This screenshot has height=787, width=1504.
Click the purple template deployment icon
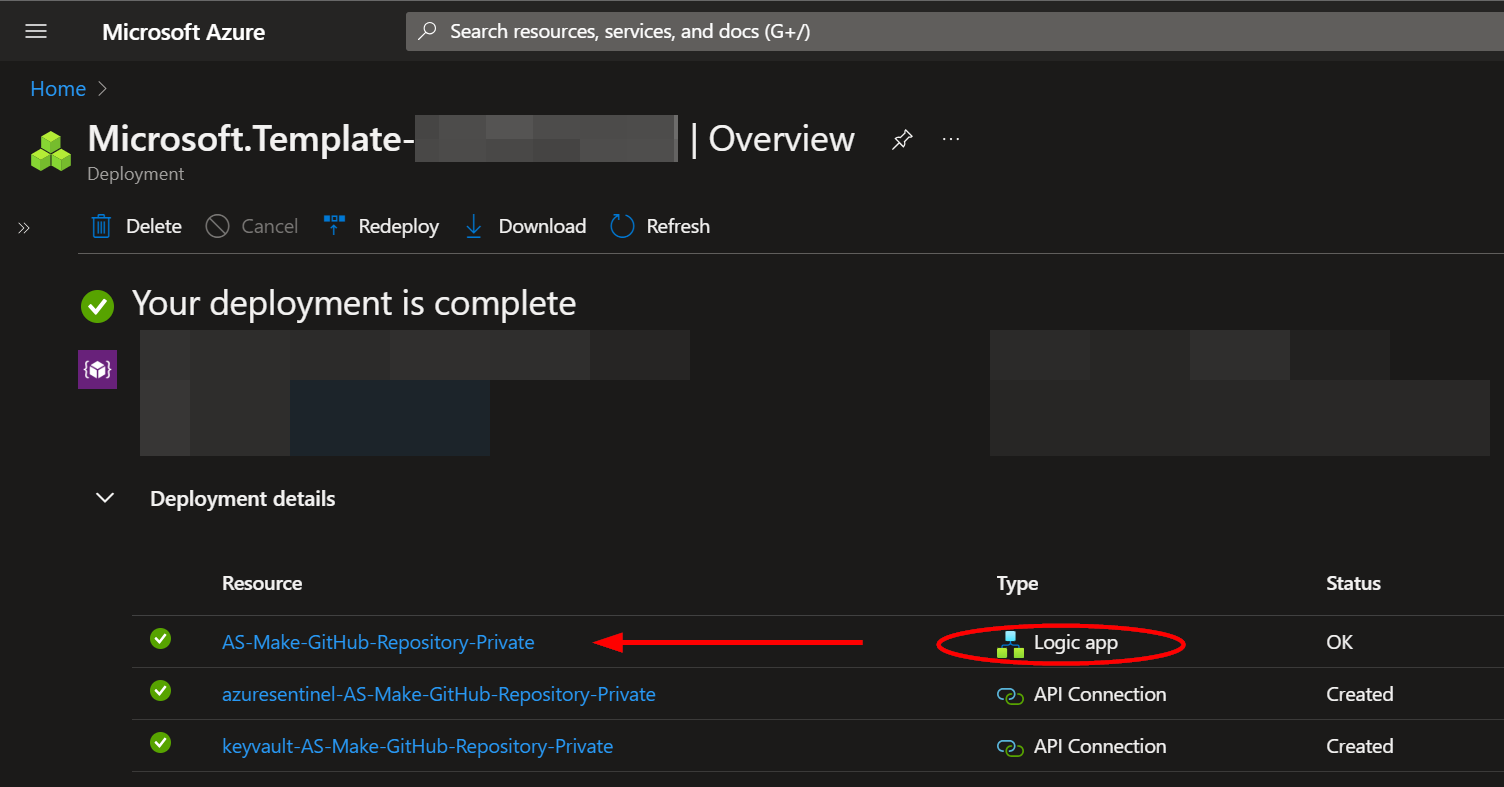pyautogui.click(x=97, y=369)
